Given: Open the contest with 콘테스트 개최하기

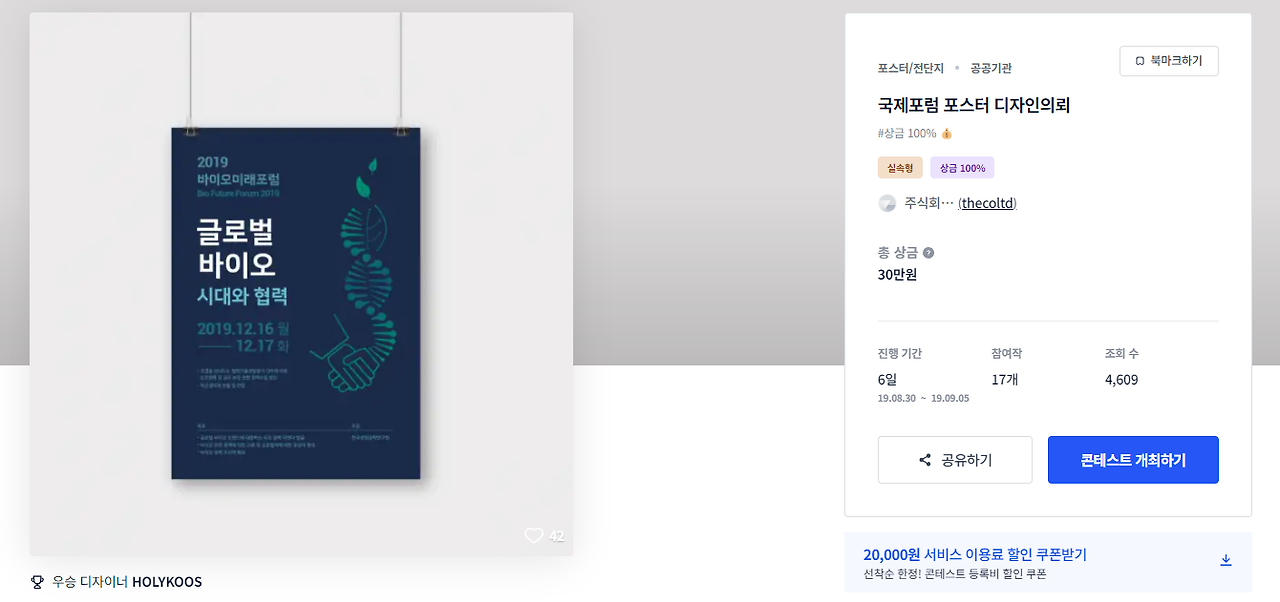Looking at the screenshot, I should click(x=1133, y=460).
